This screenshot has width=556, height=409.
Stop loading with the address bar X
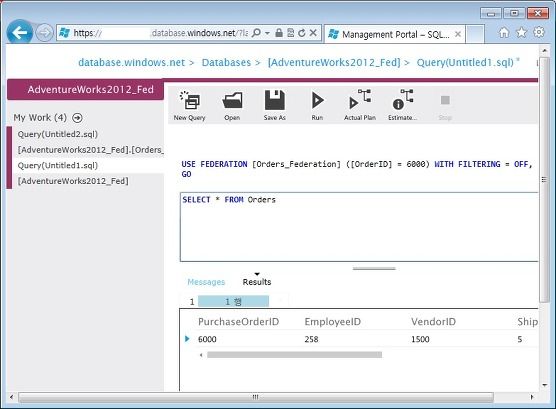coord(313,33)
